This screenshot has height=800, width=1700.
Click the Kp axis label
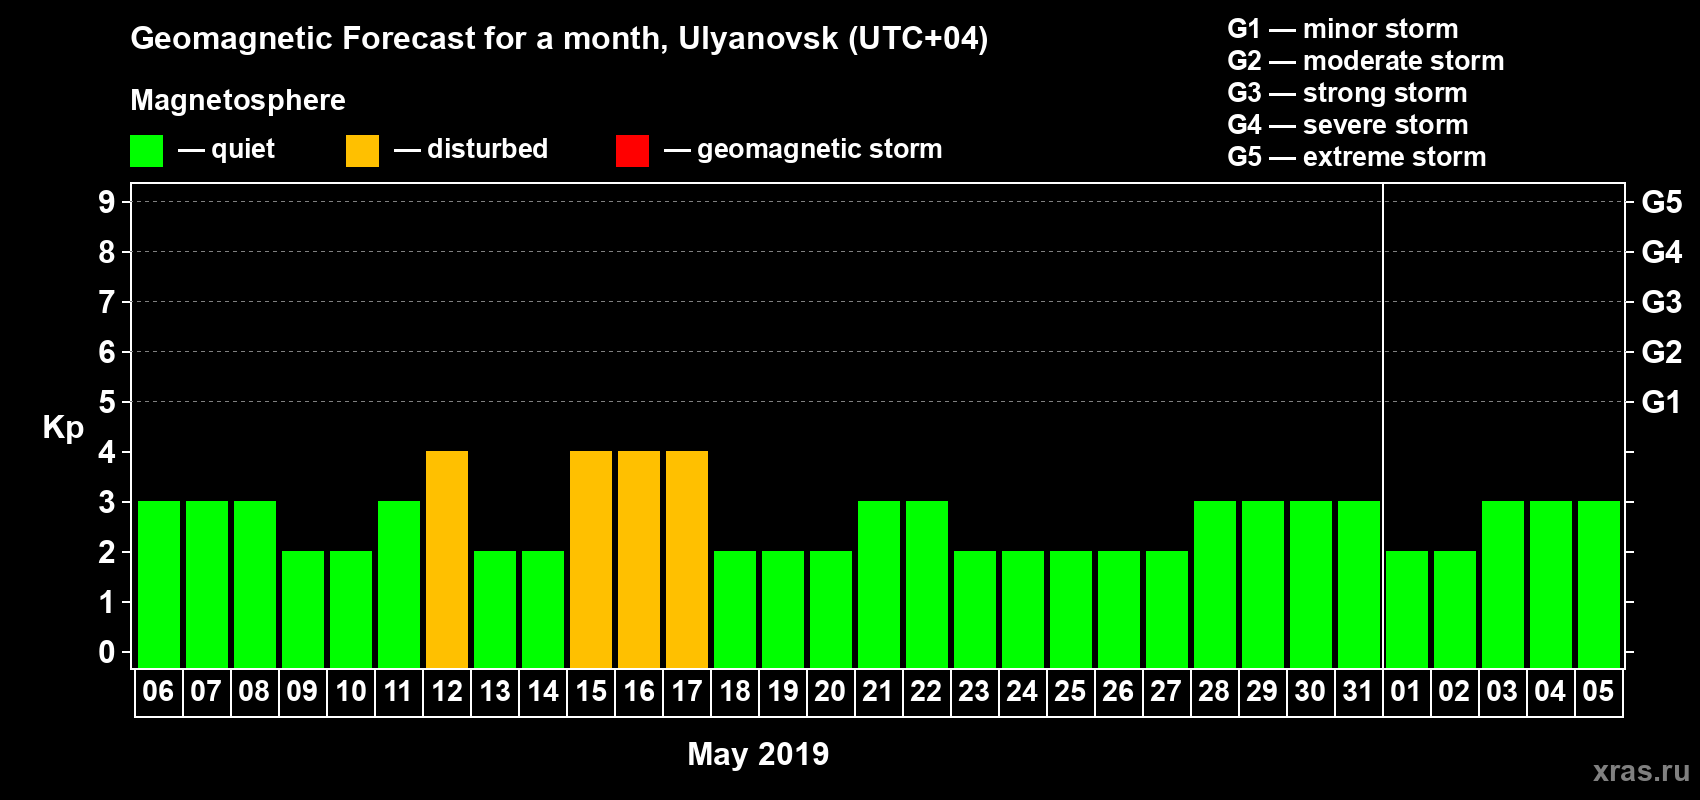63,427
